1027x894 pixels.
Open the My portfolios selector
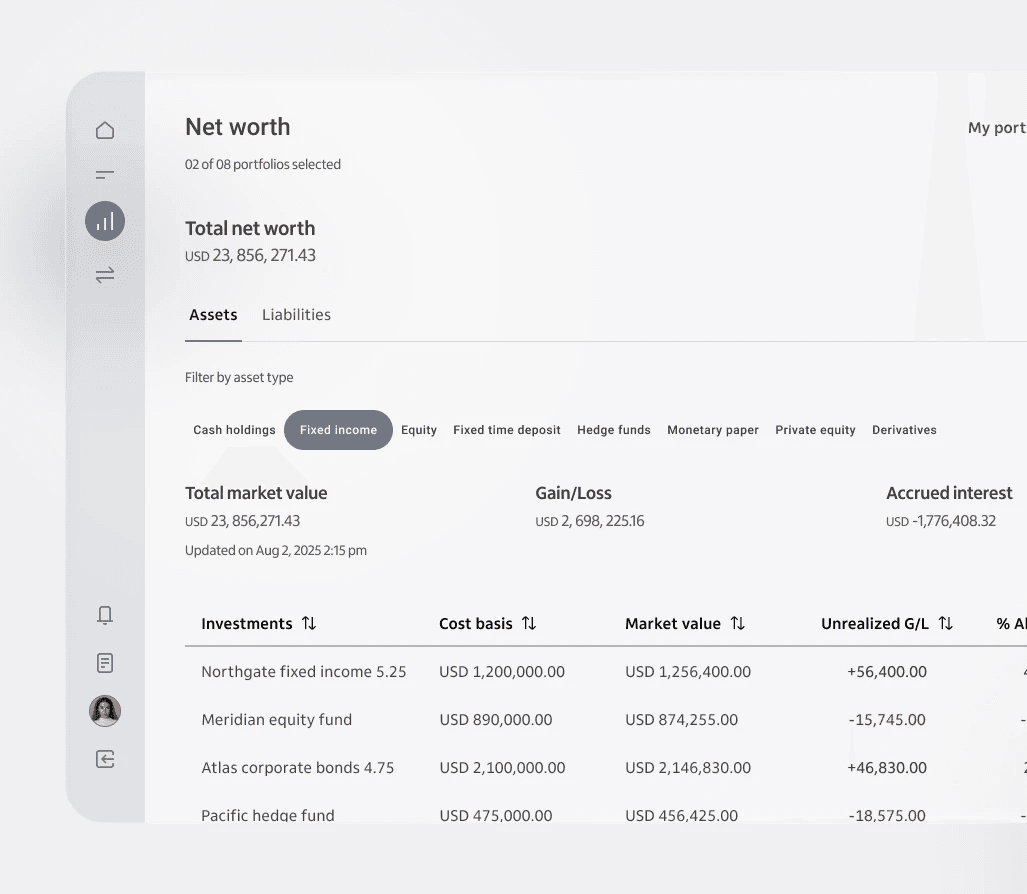click(997, 128)
